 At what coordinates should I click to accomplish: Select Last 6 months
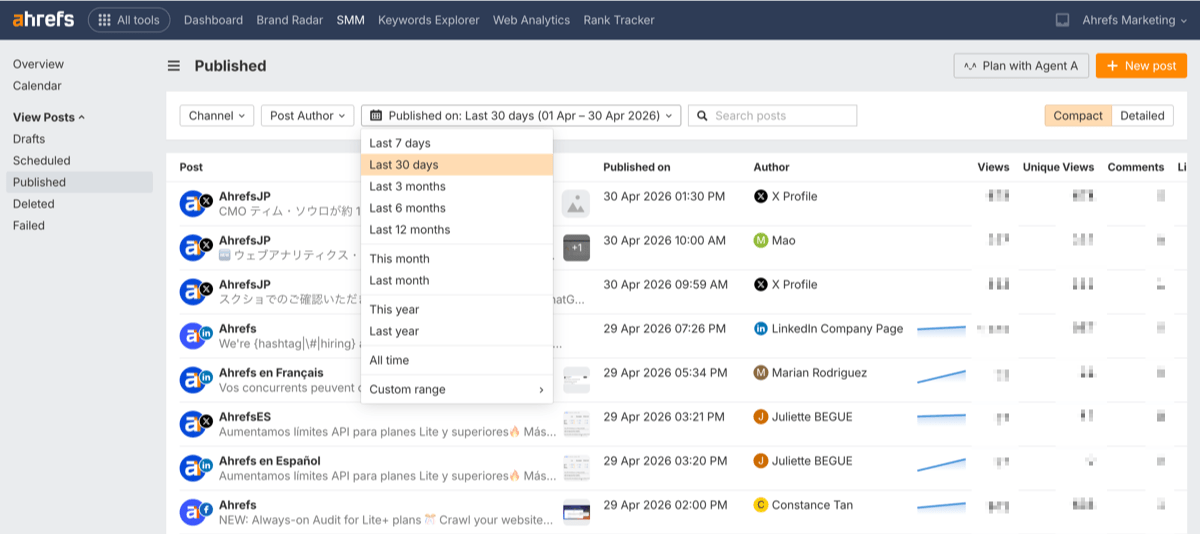457,208
